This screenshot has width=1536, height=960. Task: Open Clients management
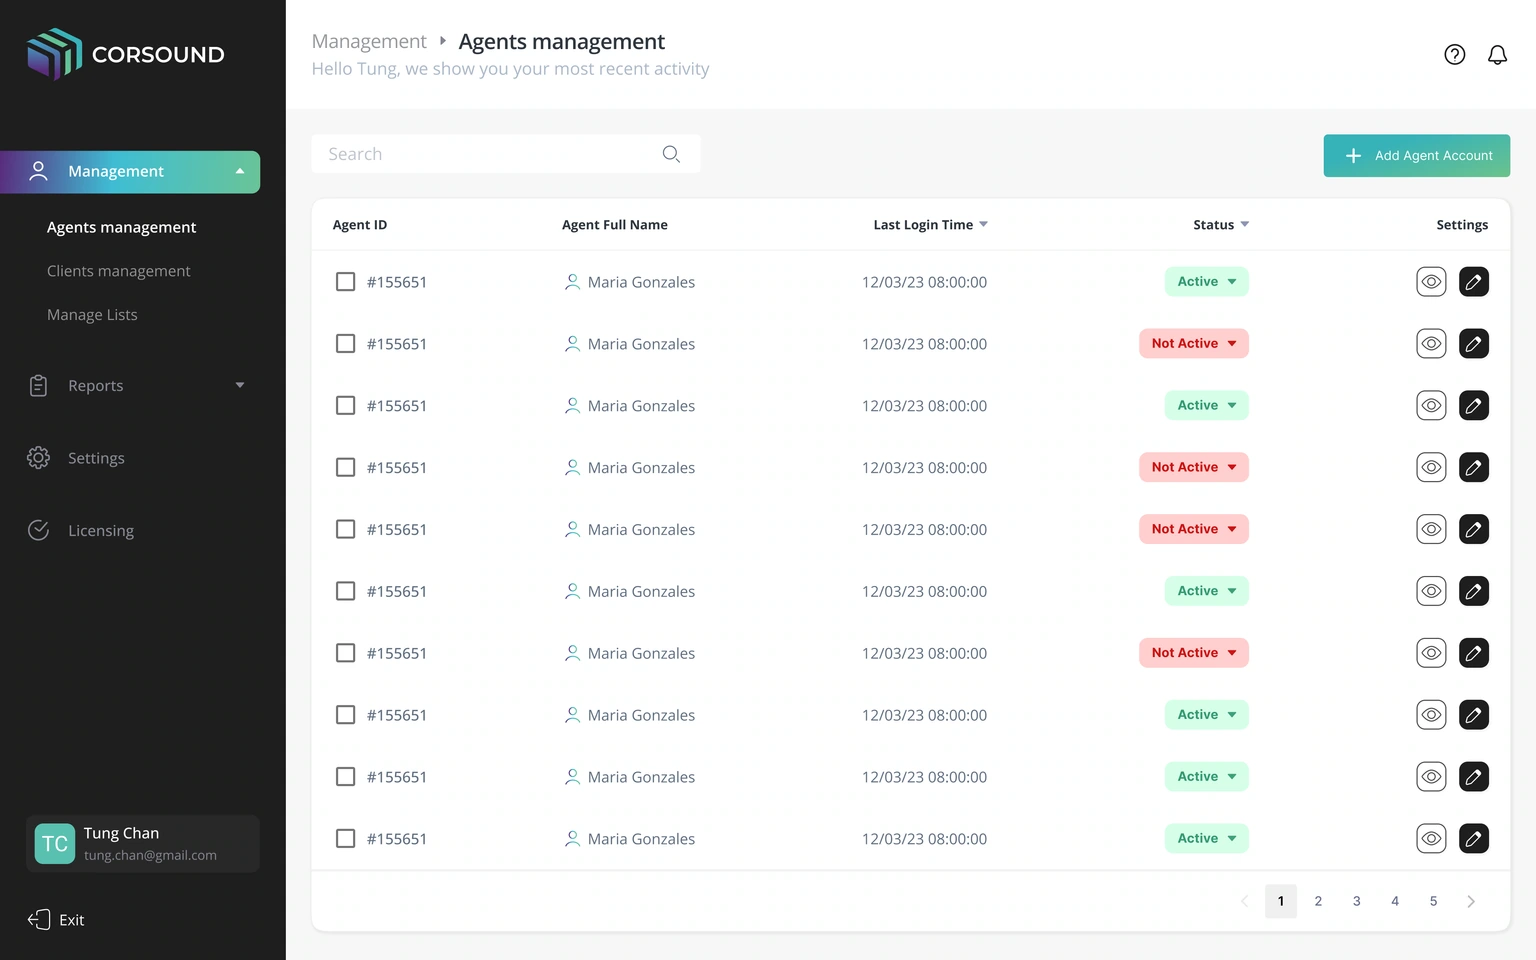click(118, 271)
